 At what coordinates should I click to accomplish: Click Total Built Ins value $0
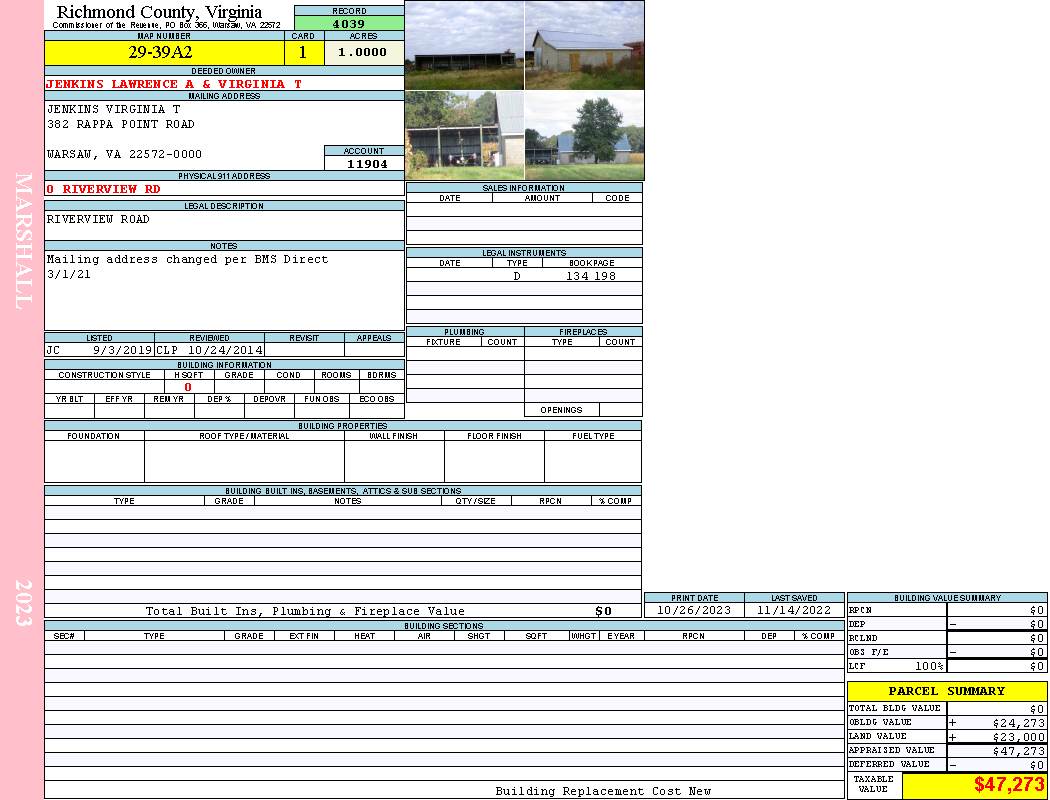[x=603, y=611]
